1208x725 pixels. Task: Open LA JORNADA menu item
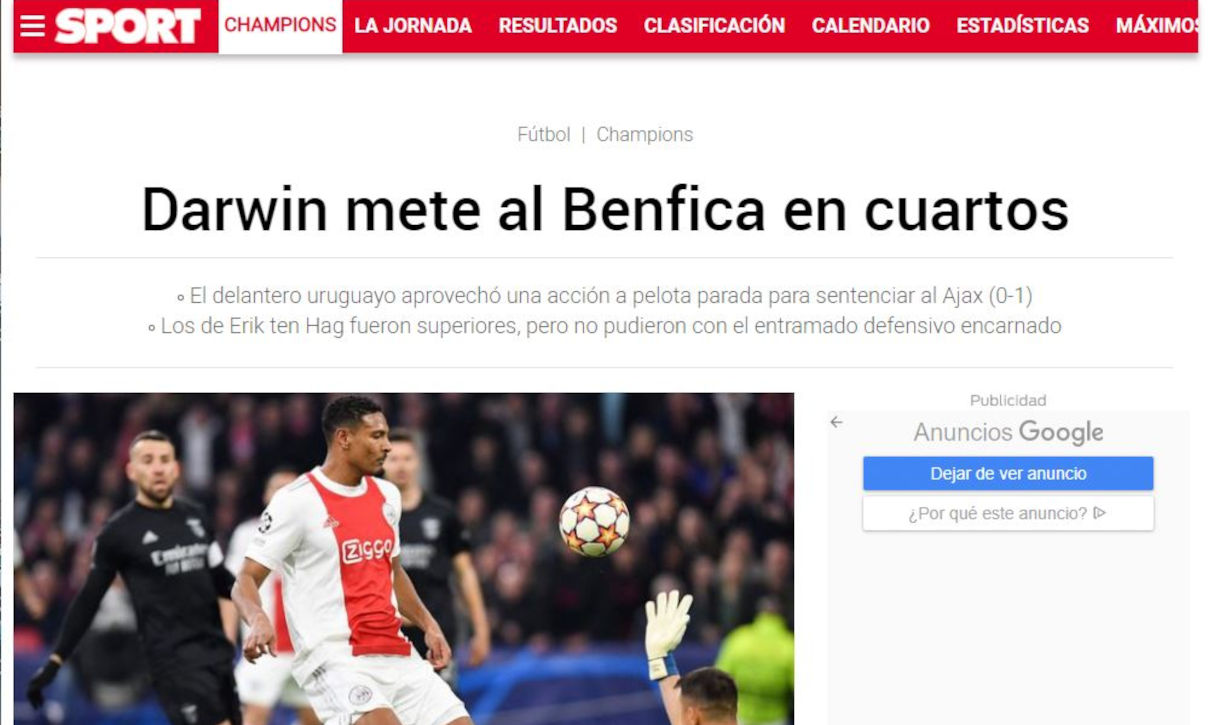pos(413,26)
